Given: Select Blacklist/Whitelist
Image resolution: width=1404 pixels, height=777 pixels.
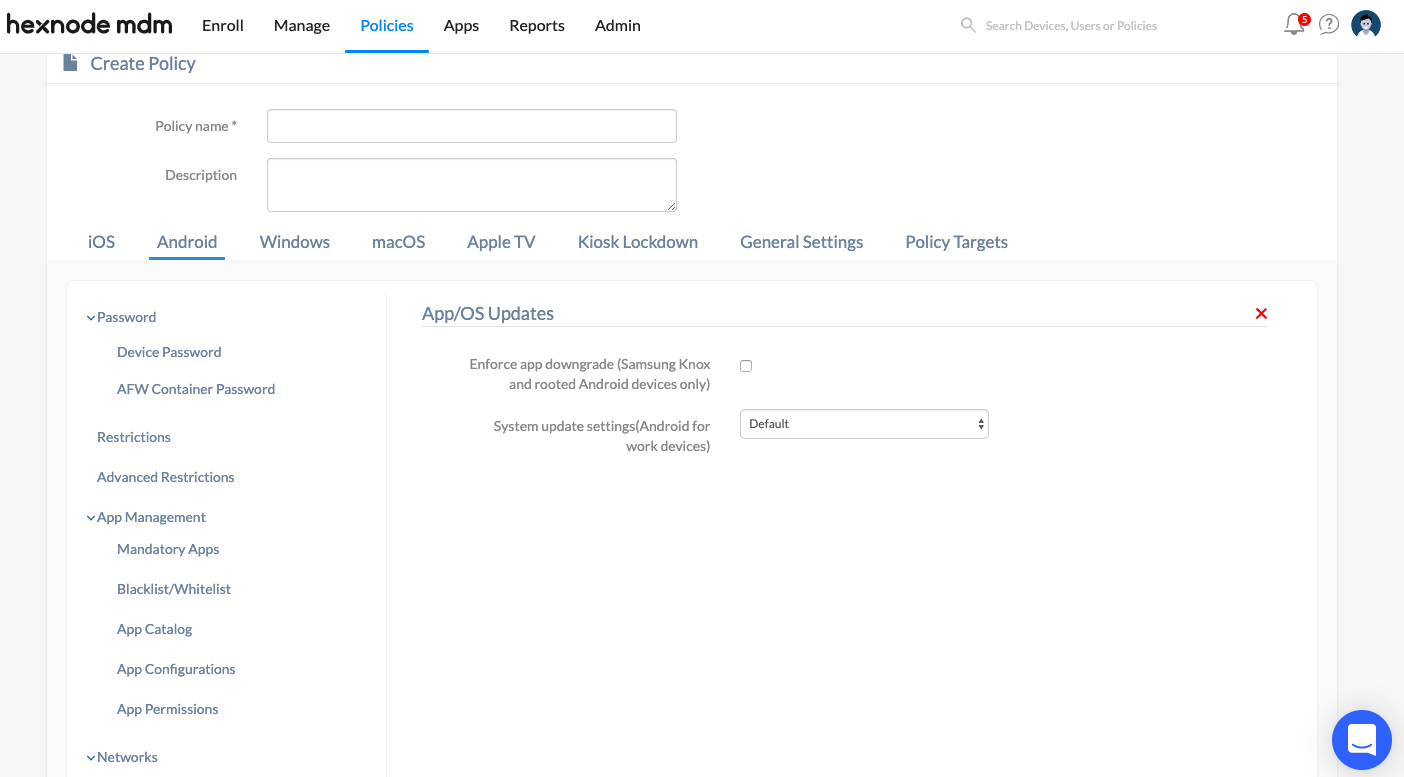Looking at the screenshot, I should coord(174,589).
